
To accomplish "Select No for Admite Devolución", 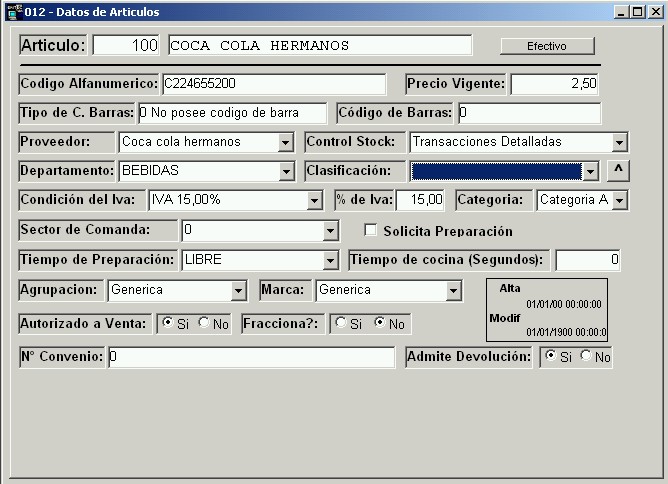I will pyautogui.click(x=586, y=355).
